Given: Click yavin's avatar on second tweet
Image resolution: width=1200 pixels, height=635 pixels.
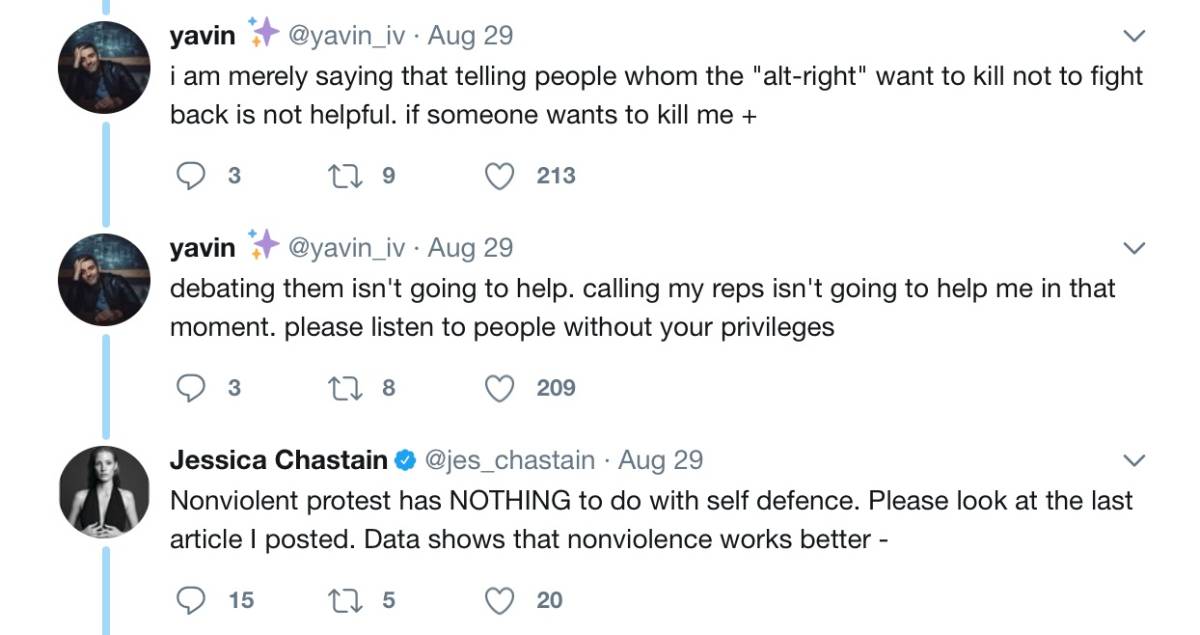Looking at the screenshot, I should [x=104, y=279].
